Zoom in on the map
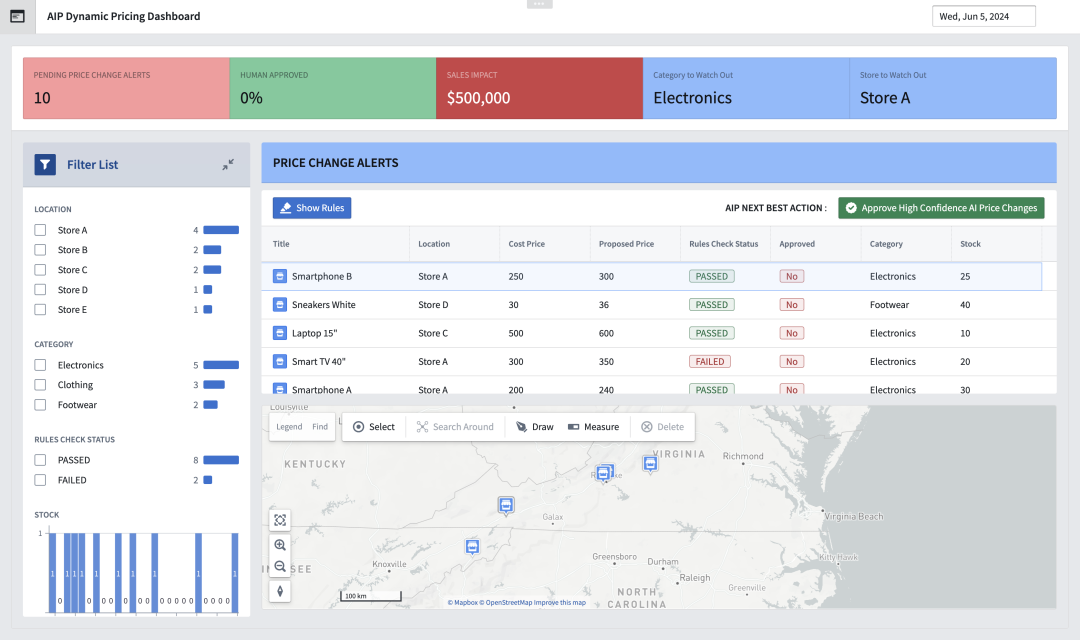Screen dimensions: 1080x640 [280, 545]
